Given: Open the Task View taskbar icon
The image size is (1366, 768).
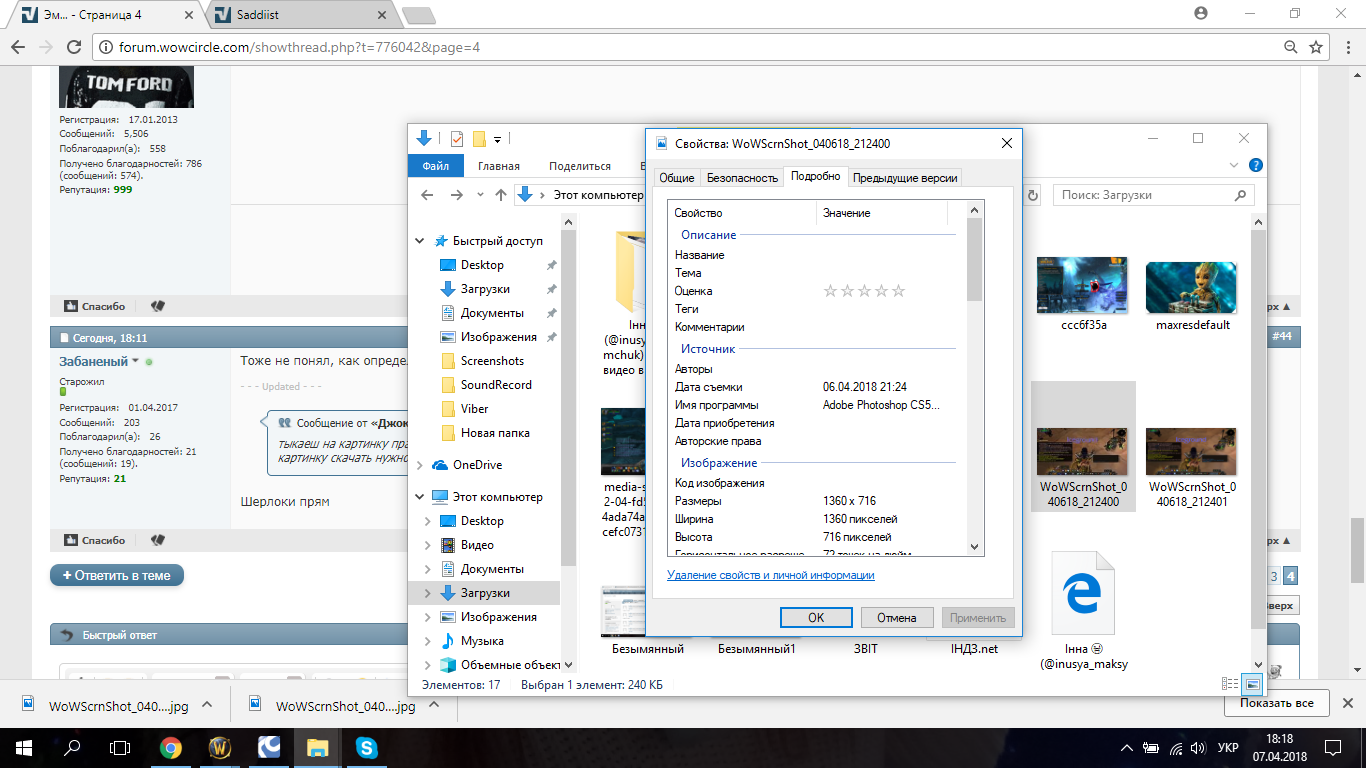Looking at the screenshot, I should coord(120,747).
